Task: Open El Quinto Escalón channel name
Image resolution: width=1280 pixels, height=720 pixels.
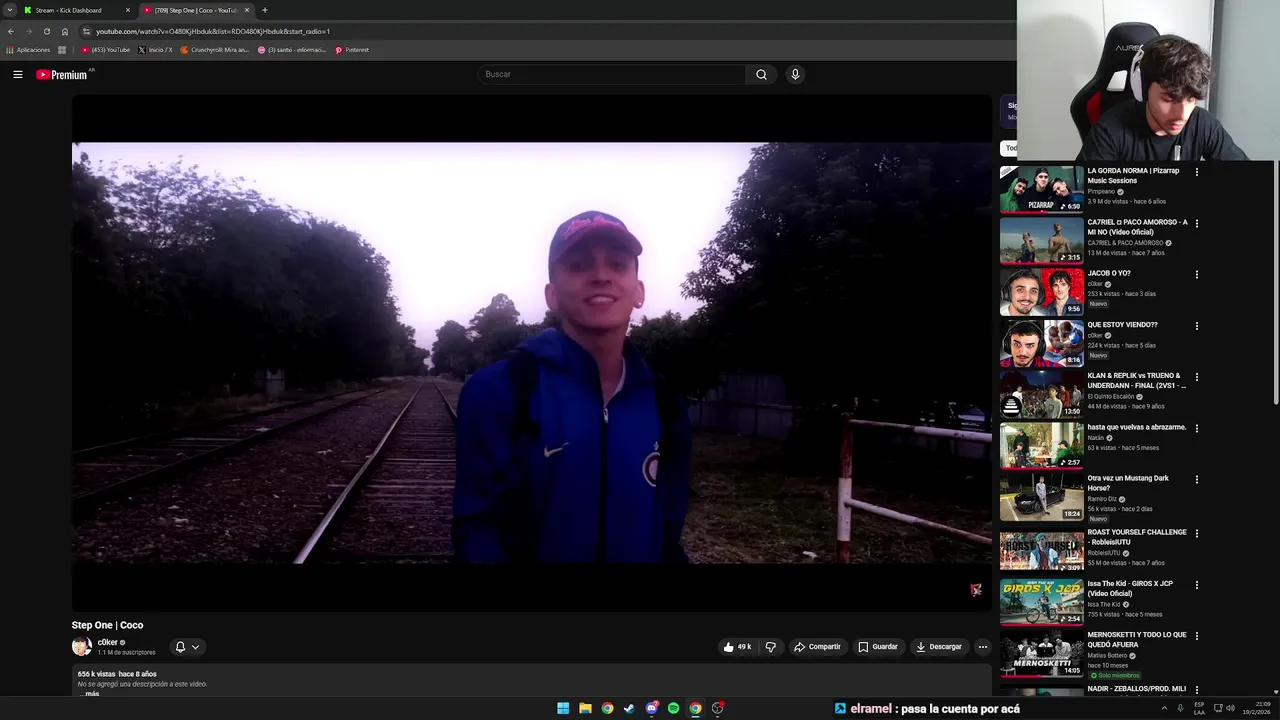Action: [x=1111, y=396]
